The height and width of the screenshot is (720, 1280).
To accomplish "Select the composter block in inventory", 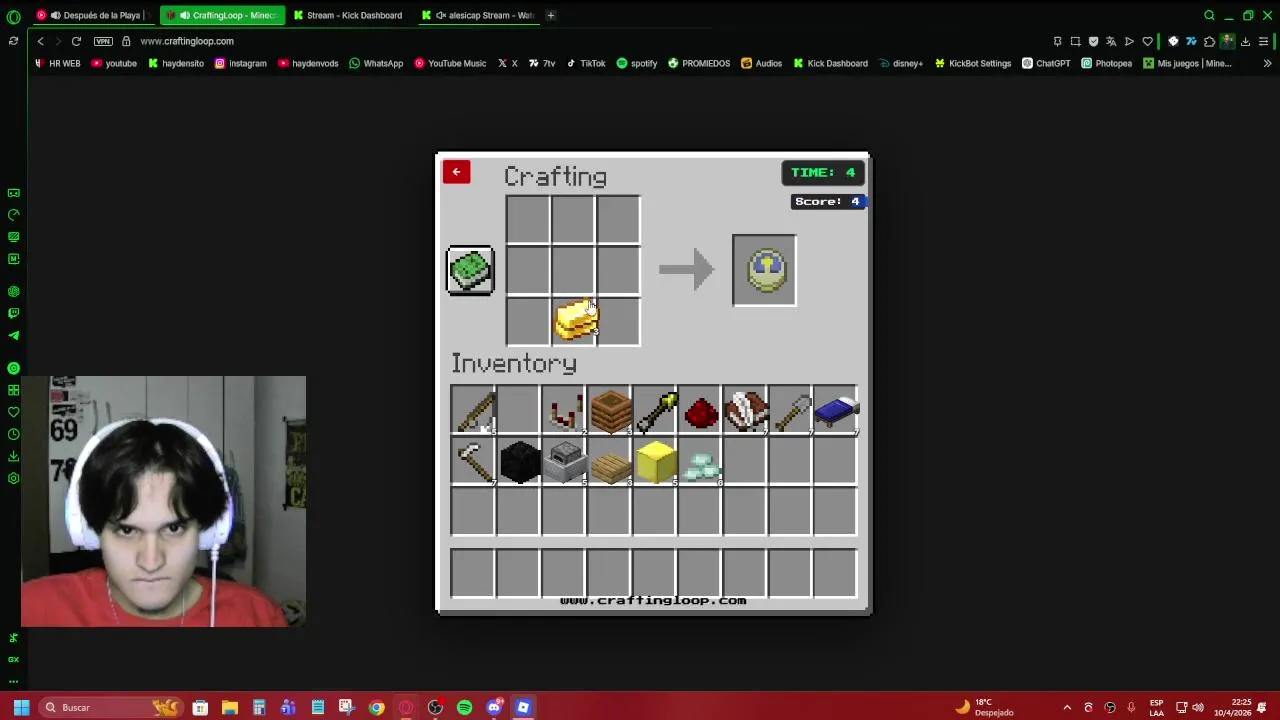I will click(x=609, y=411).
